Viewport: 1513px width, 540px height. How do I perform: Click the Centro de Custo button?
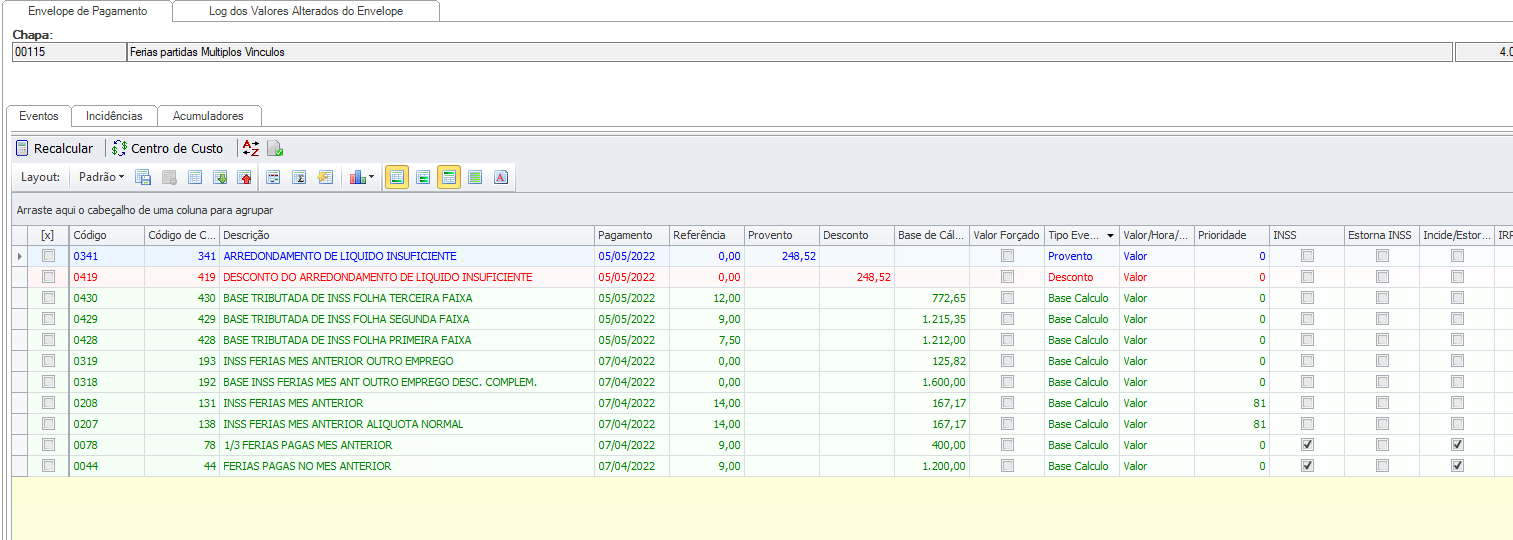coord(167,148)
